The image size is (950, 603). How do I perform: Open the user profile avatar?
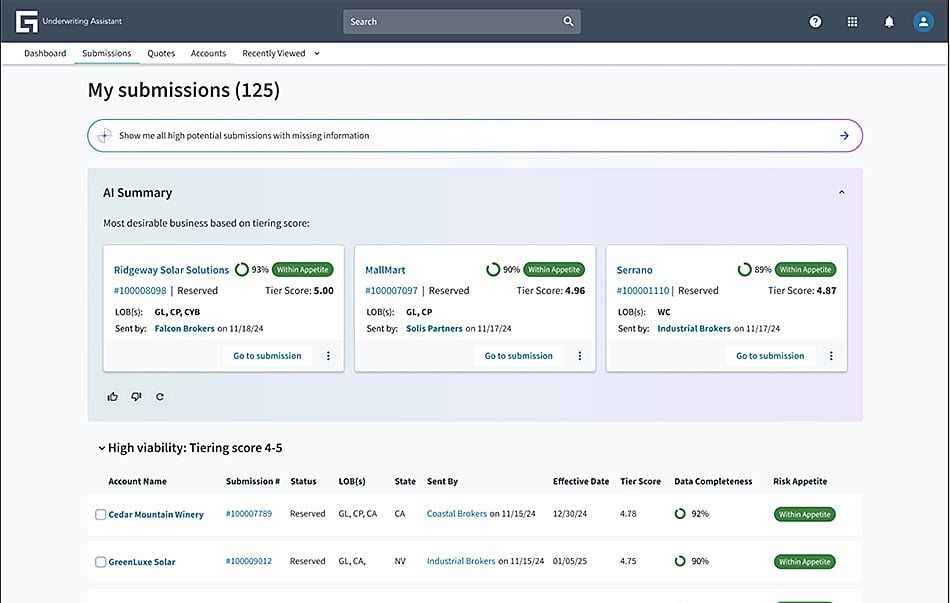[923, 22]
